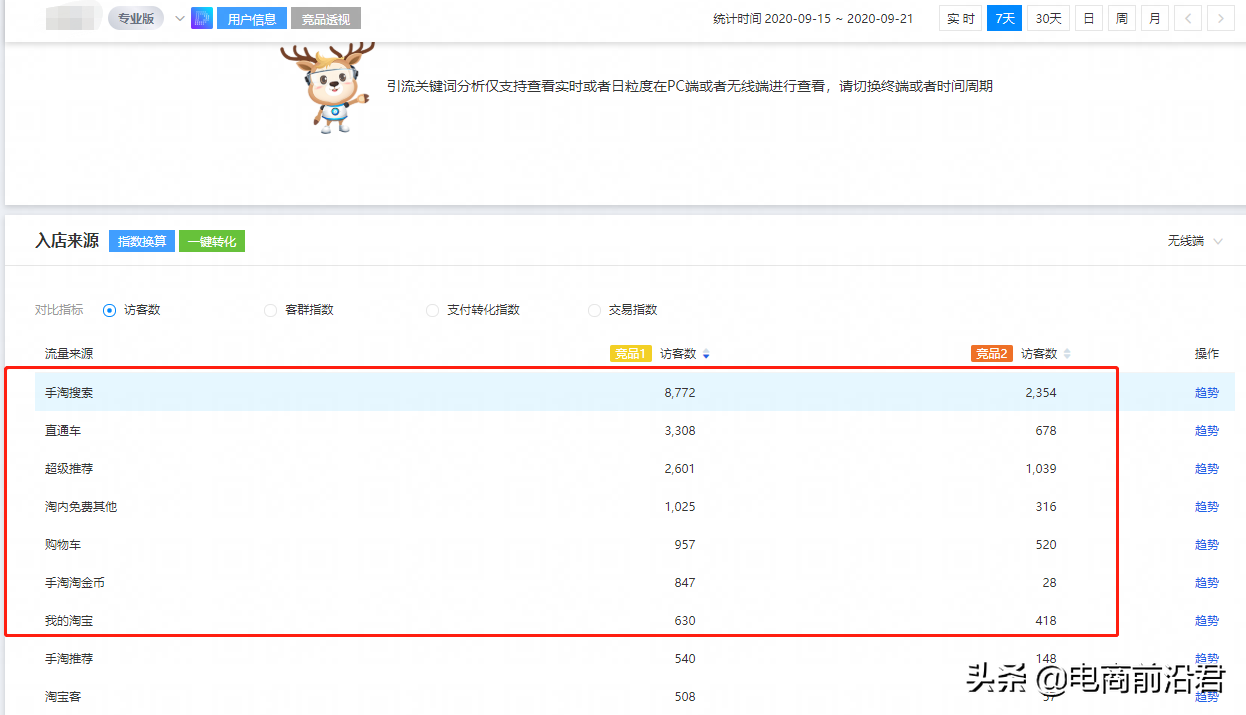This screenshot has width=1246, height=715.
Task: Click the 直通车 source name
Action: coord(63,431)
